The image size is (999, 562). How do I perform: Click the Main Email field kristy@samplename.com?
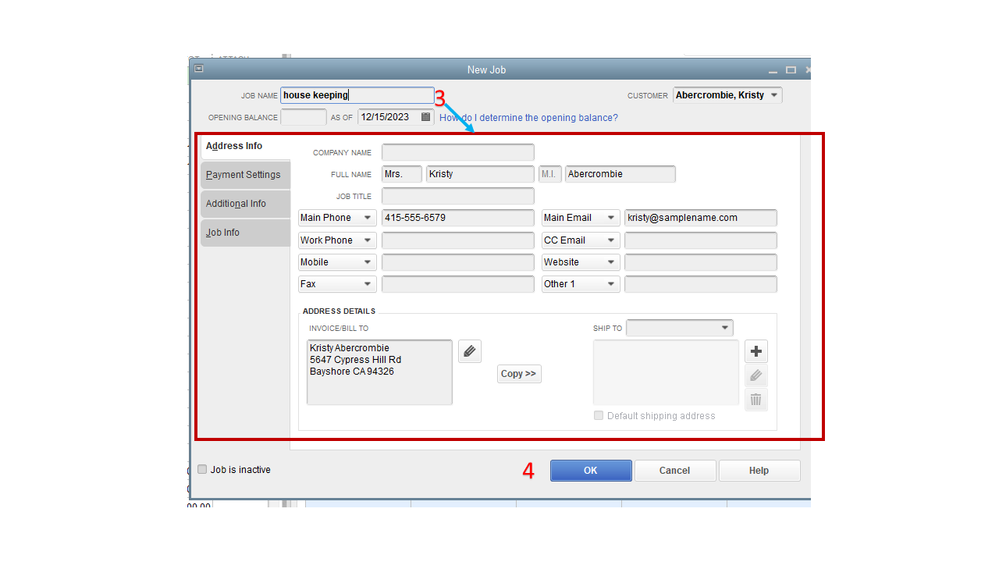700,218
